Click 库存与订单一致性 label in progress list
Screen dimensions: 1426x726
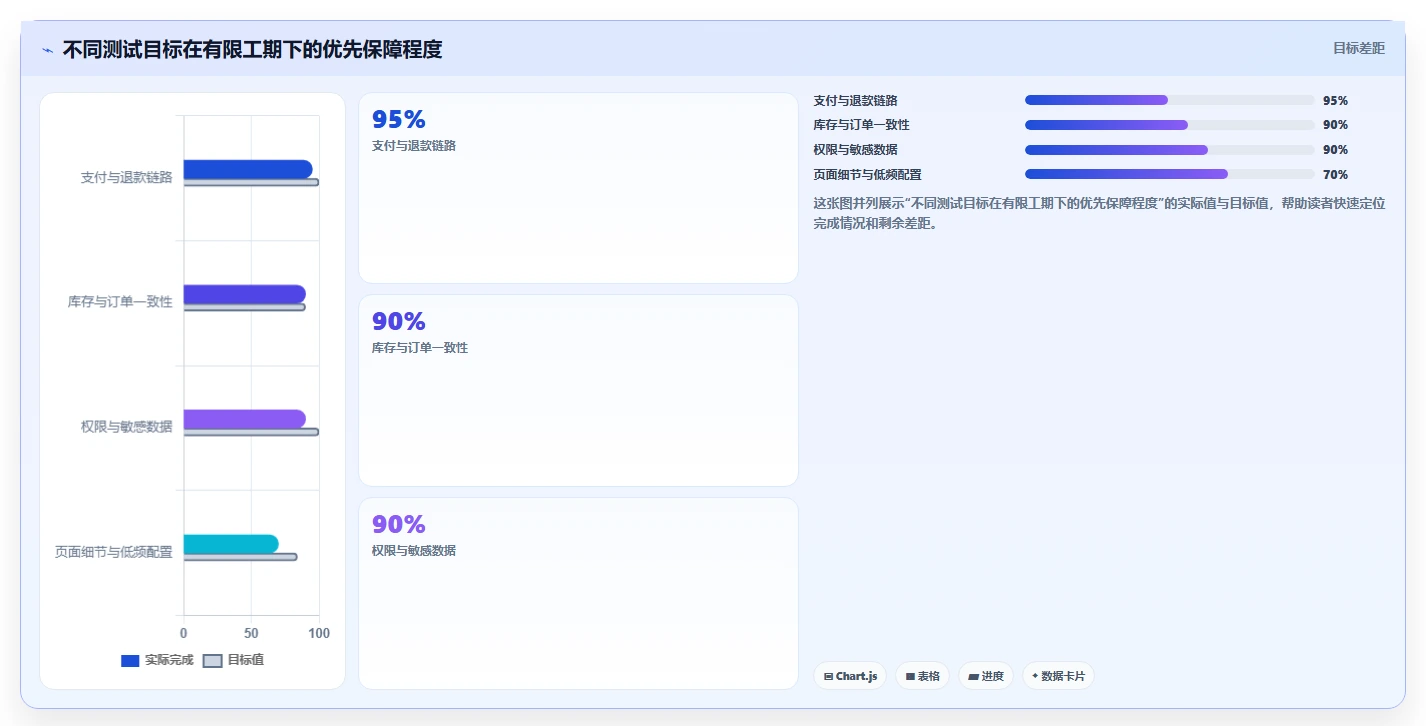[861, 125]
